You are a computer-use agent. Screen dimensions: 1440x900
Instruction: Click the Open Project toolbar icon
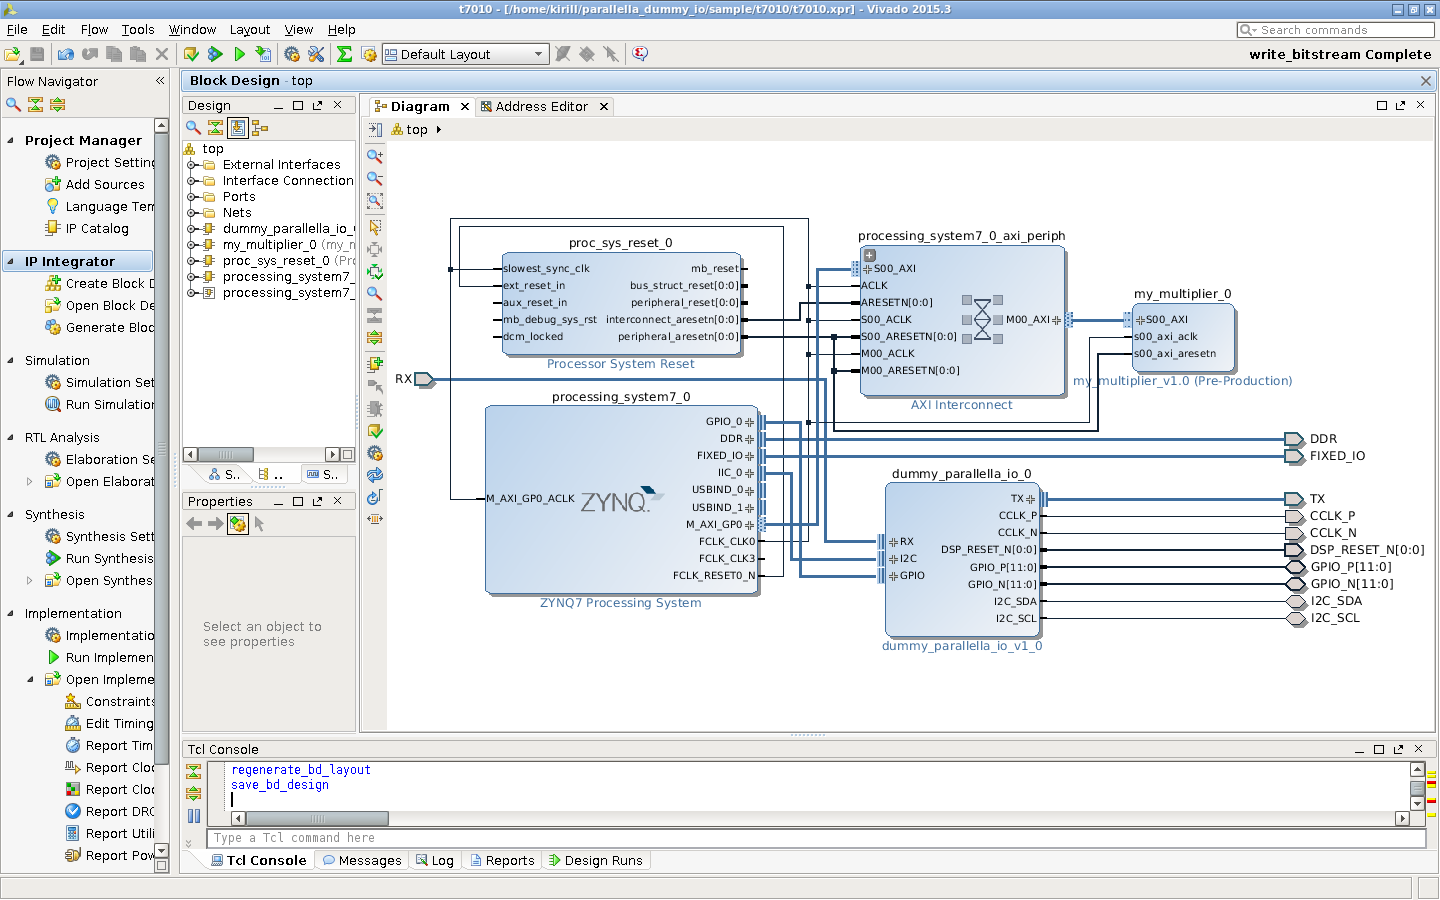[13, 54]
